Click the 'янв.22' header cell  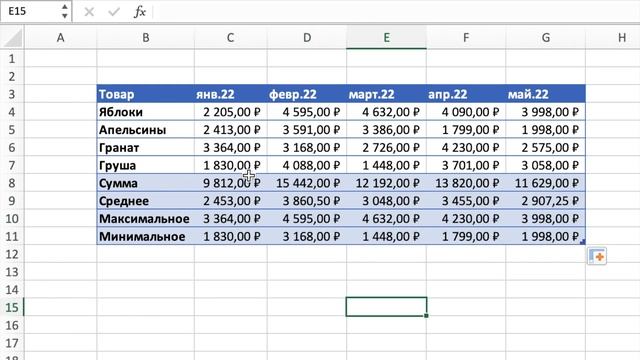231,94
